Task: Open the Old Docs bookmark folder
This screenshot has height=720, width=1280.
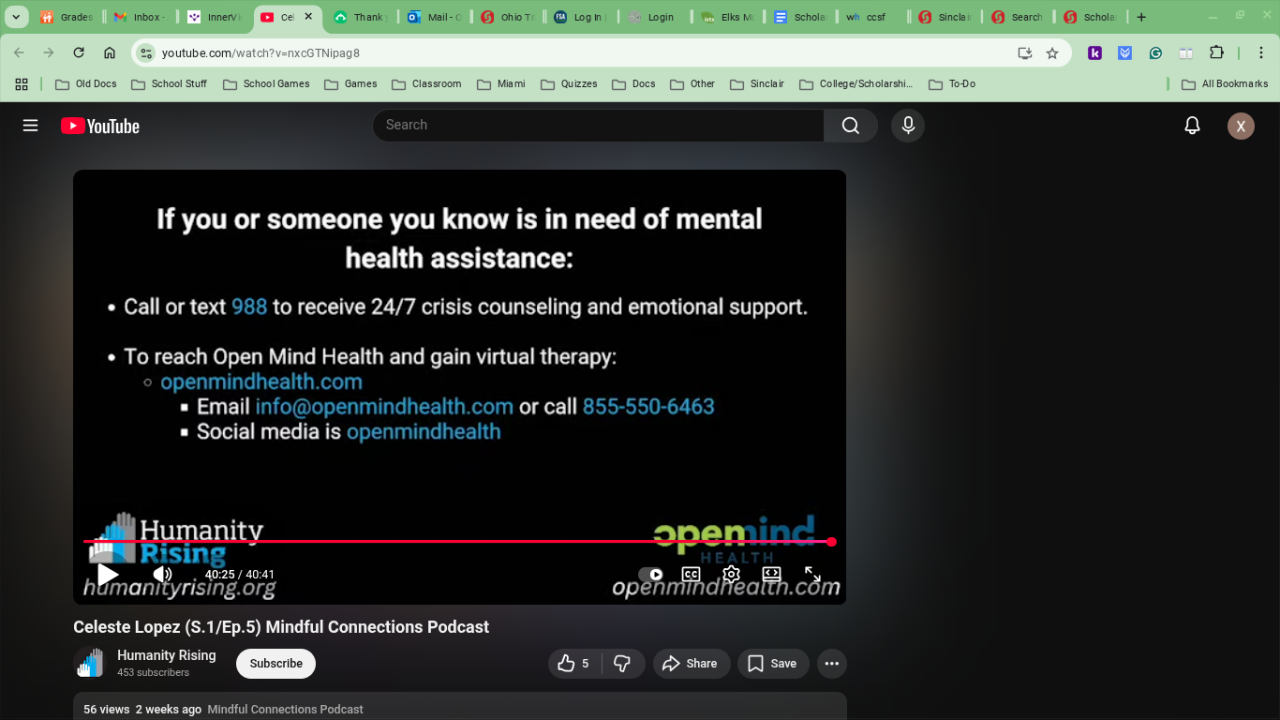Action: [86, 84]
